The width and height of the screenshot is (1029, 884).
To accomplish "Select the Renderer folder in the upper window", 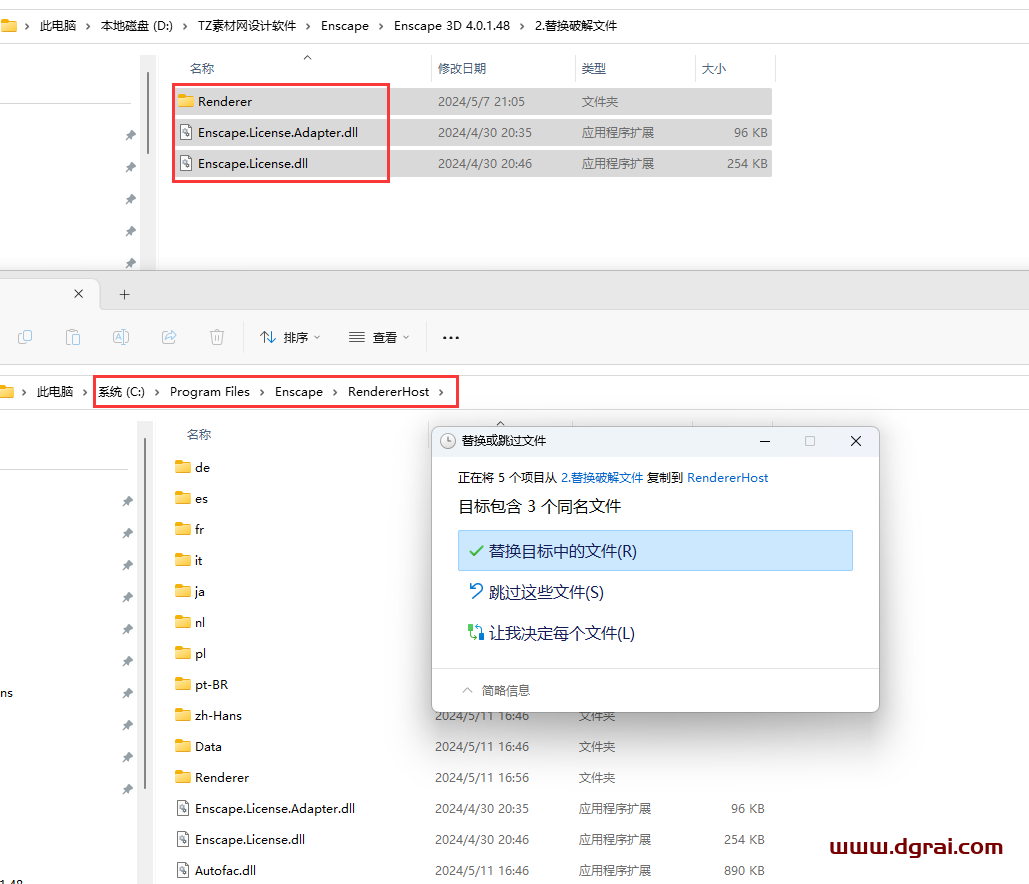I will click(472, 101).
